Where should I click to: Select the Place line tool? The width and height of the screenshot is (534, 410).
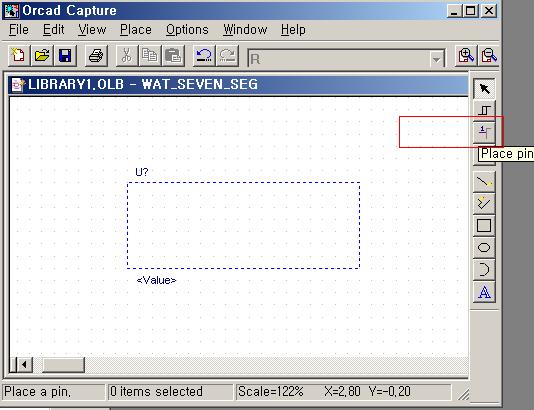pyautogui.click(x=484, y=182)
